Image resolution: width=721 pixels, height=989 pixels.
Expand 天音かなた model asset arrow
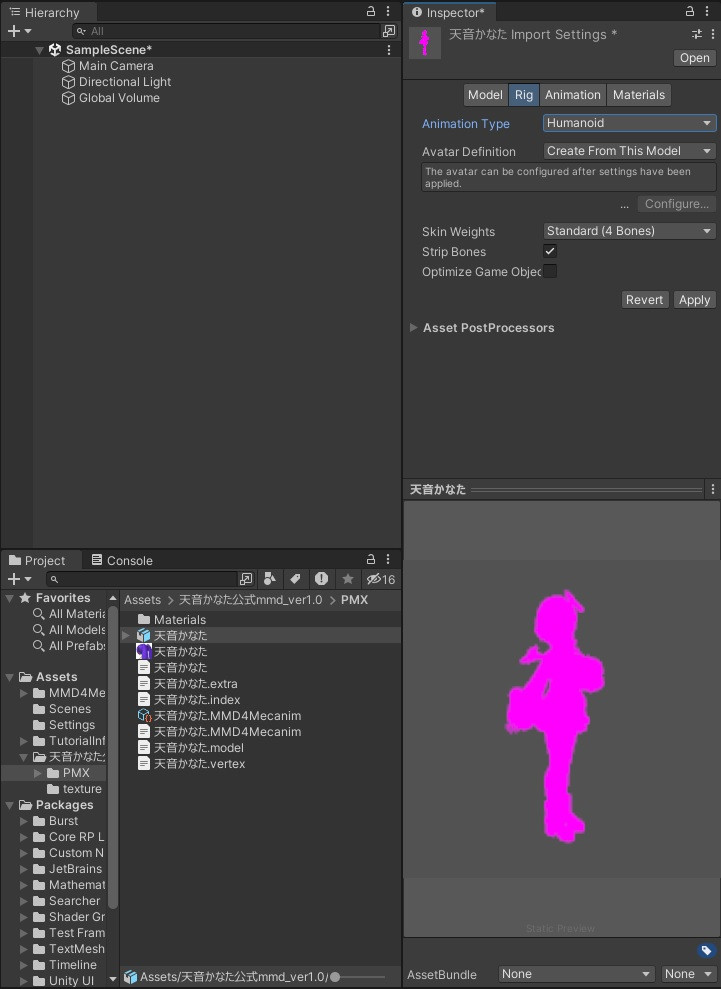click(x=126, y=635)
